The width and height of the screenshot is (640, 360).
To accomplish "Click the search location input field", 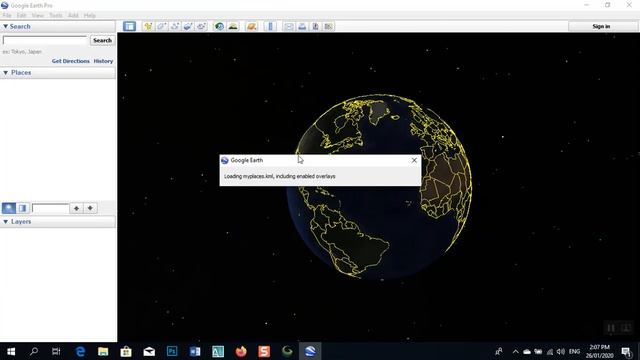I will click(45, 40).
